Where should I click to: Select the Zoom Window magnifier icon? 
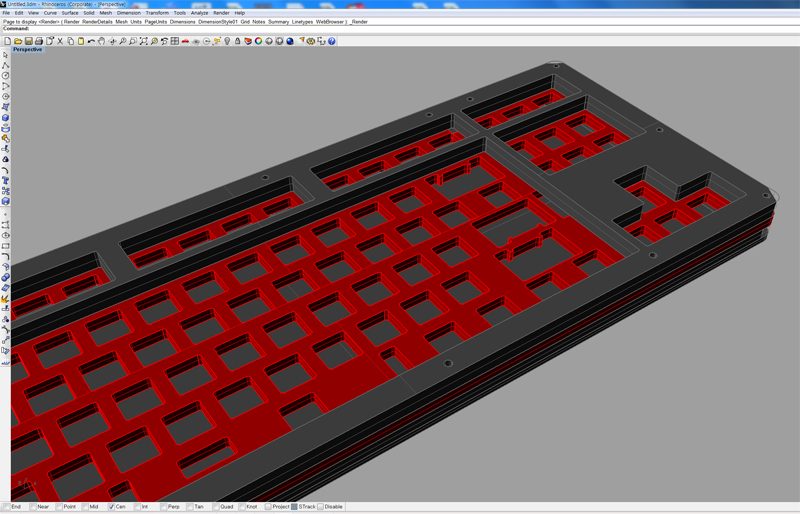133,41
